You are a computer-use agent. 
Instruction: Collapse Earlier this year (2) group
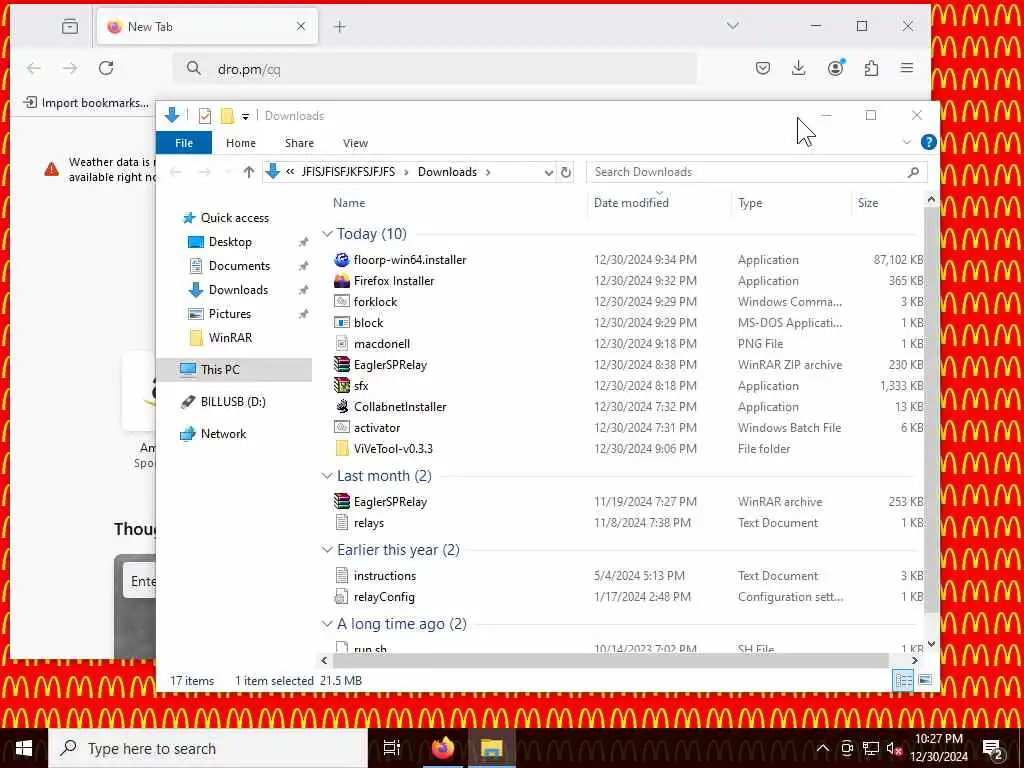tap(327, 550)
